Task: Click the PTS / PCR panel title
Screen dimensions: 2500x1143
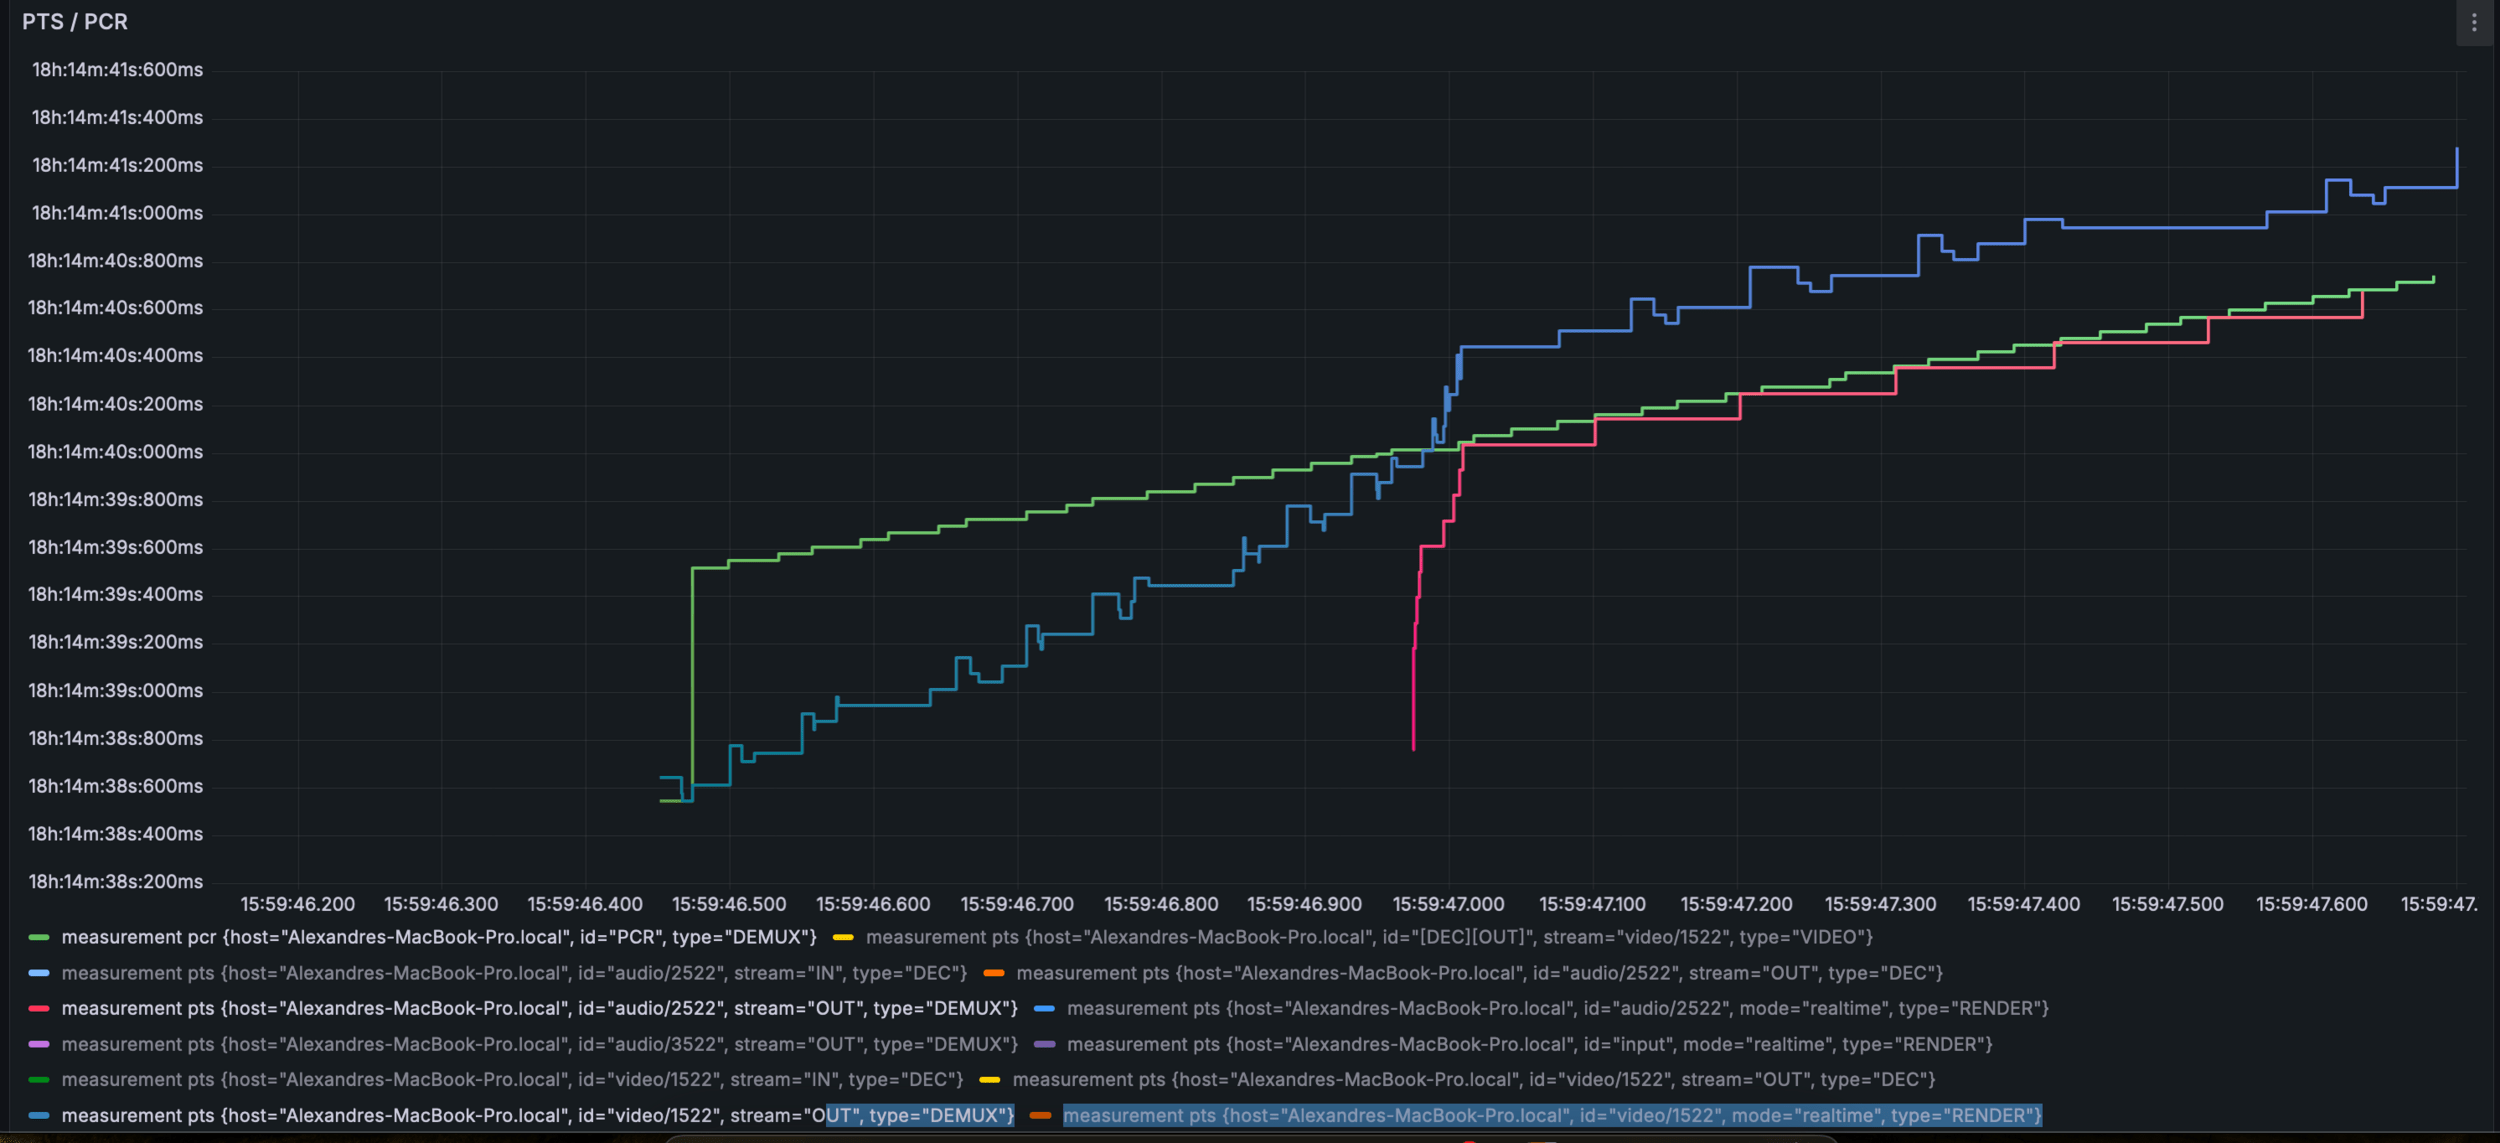Action: pos(75,22)
